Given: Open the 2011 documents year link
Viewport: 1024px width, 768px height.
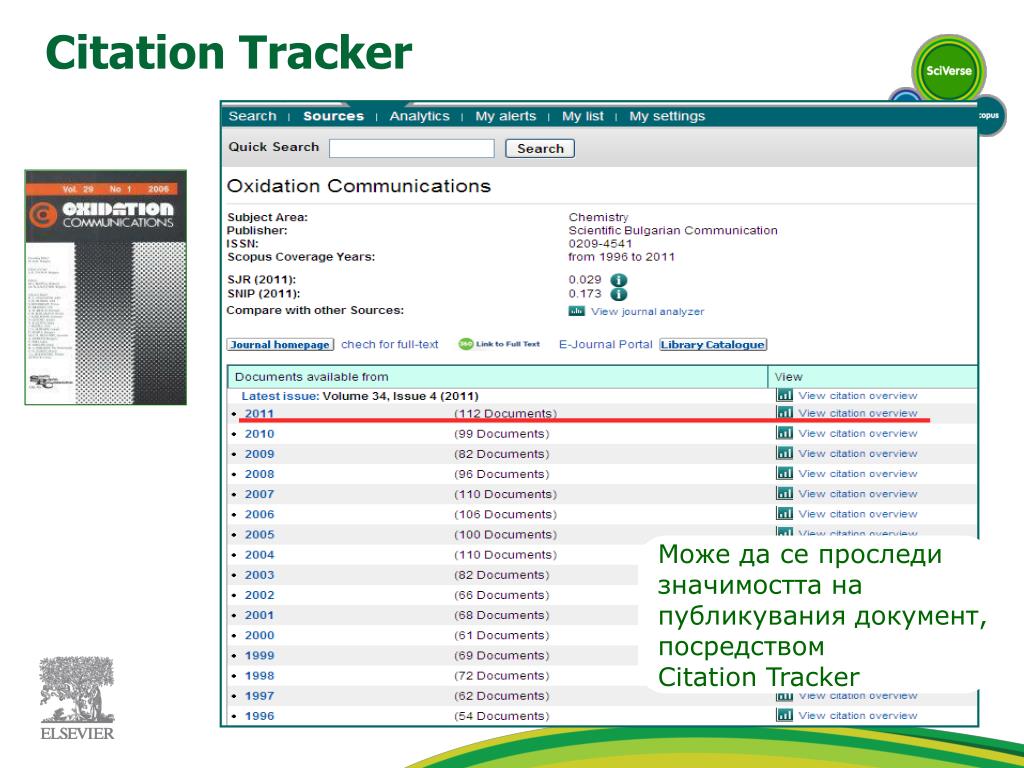Looking at the screenshot, I should [259, 413].
